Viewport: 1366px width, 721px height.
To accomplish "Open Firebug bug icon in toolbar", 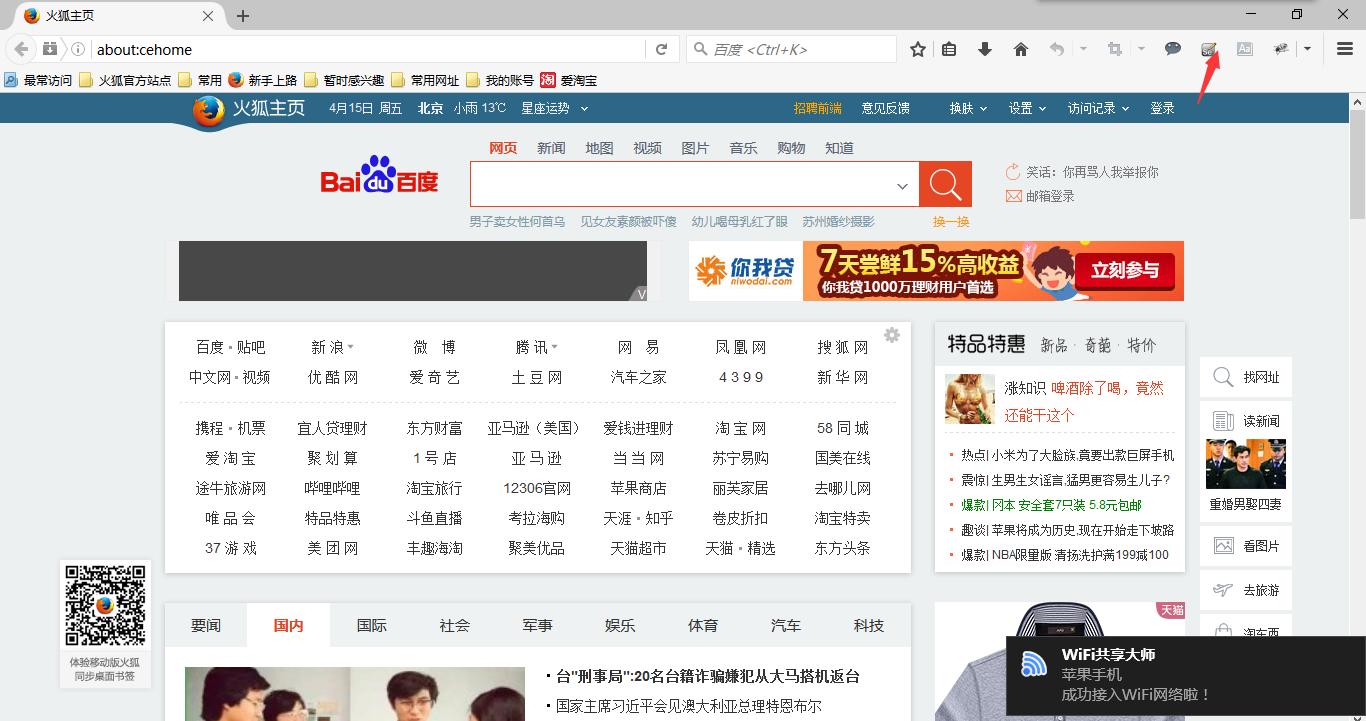I will point(1281,49).
